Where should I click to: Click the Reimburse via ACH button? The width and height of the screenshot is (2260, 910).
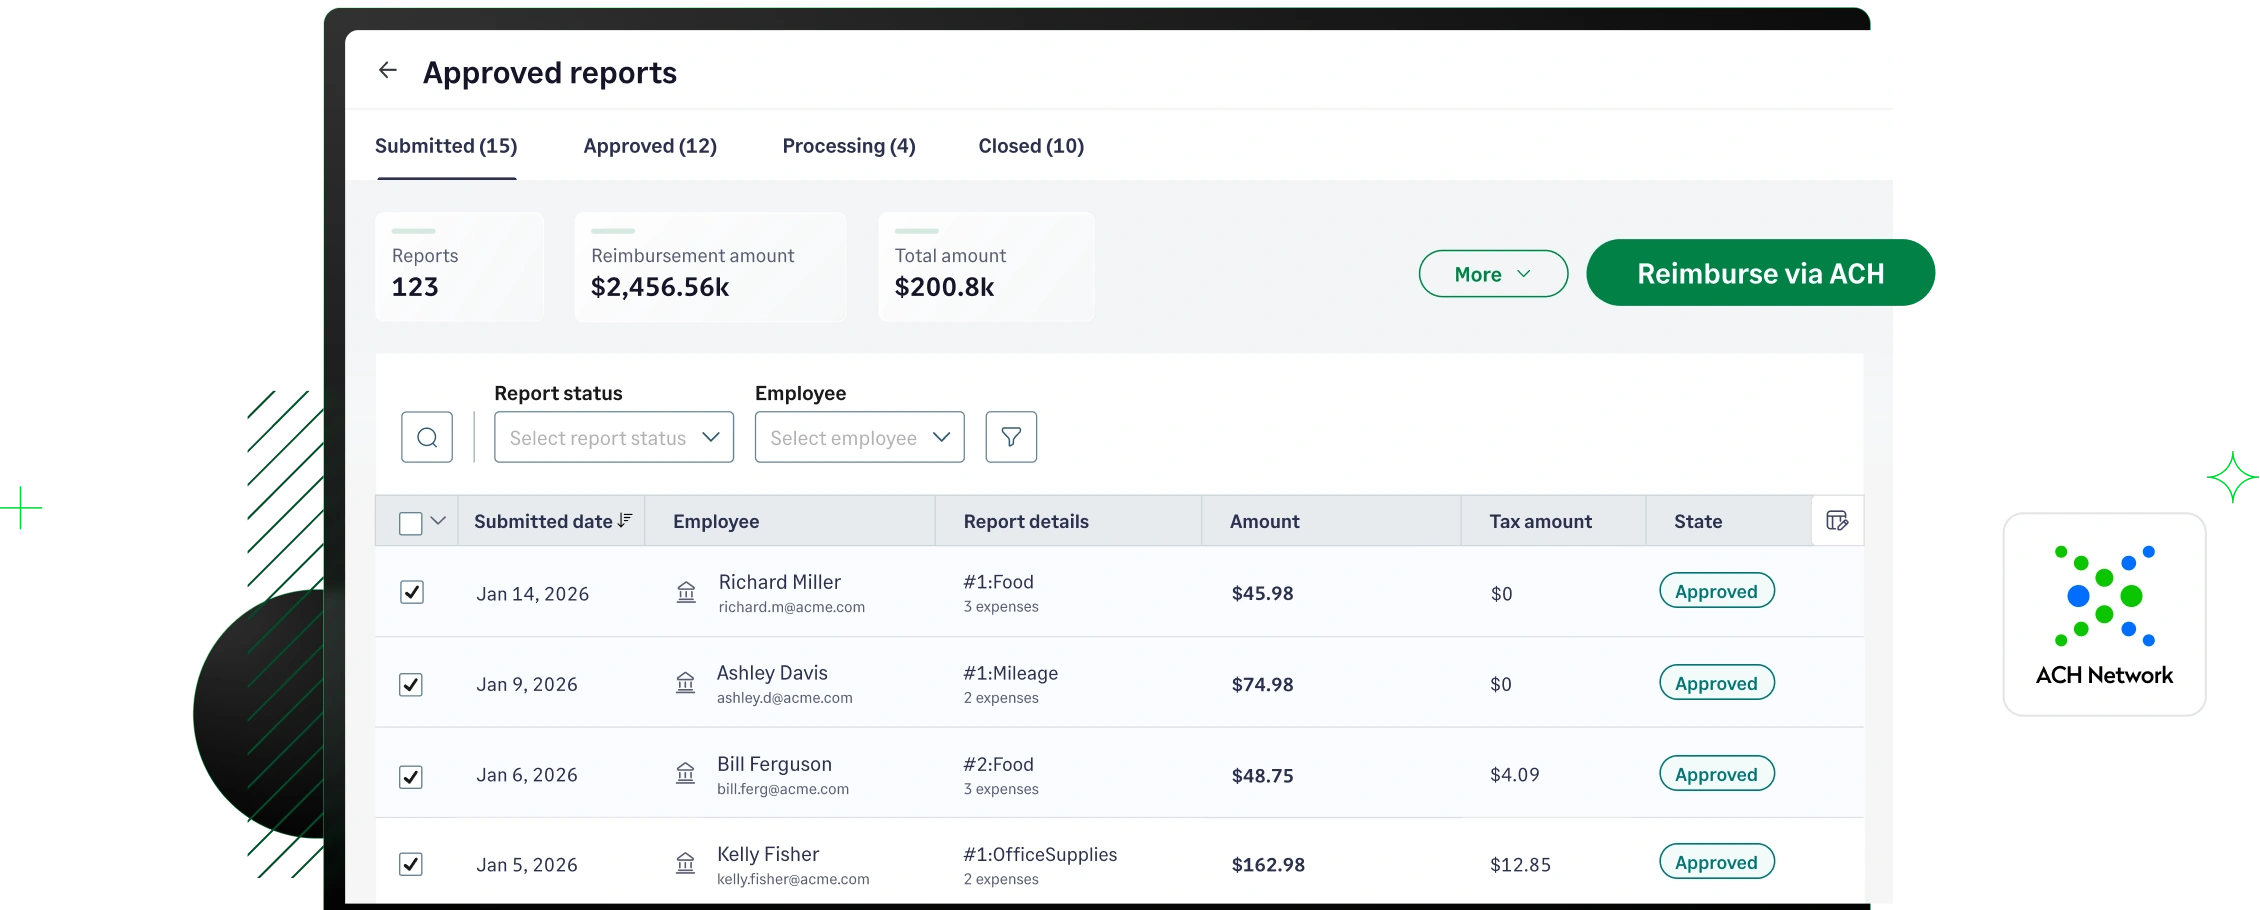pos(1760,273)
